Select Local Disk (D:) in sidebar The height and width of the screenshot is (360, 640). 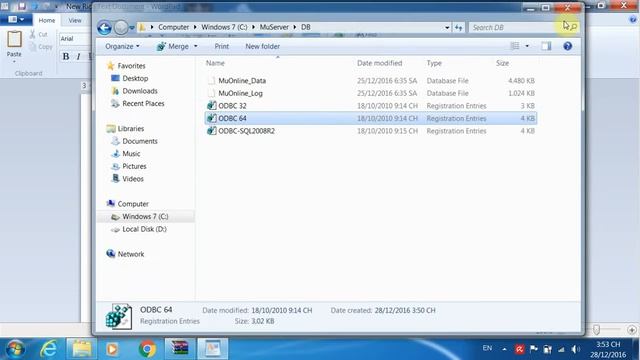coord(144,229)
